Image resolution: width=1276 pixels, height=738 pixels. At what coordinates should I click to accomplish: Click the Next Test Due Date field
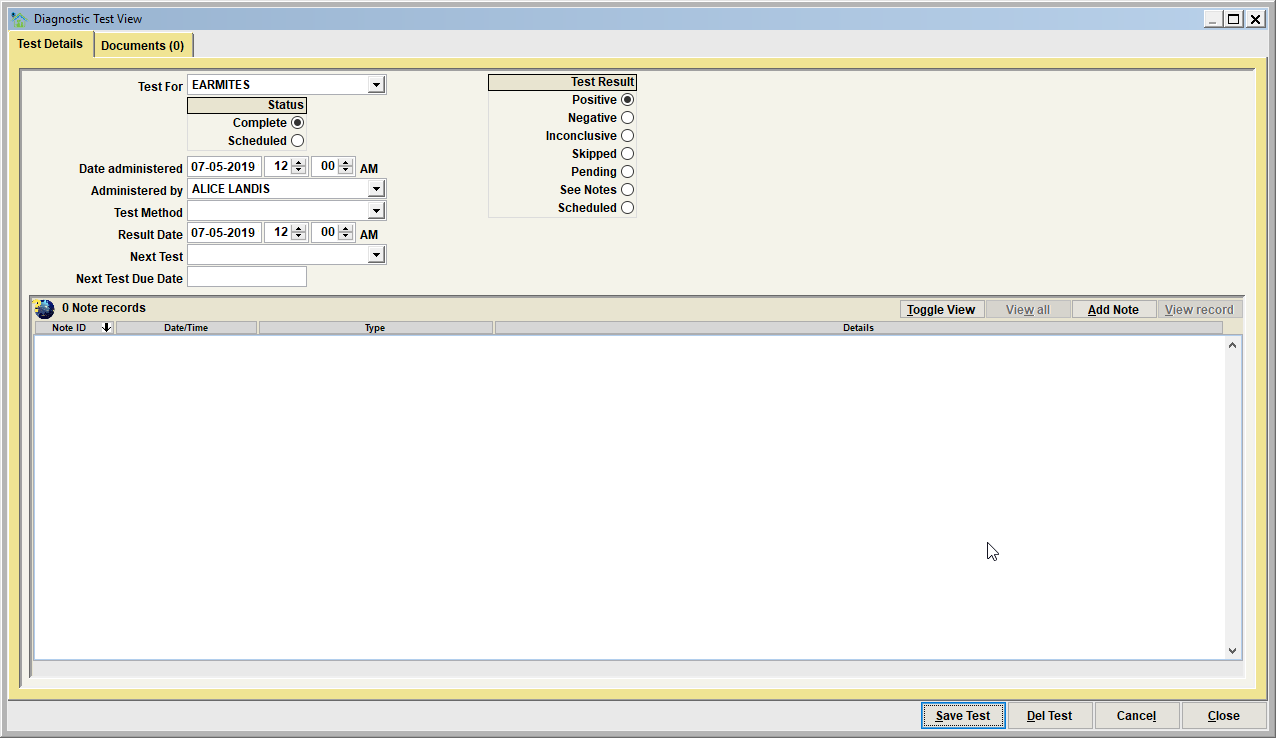(247, 277)
